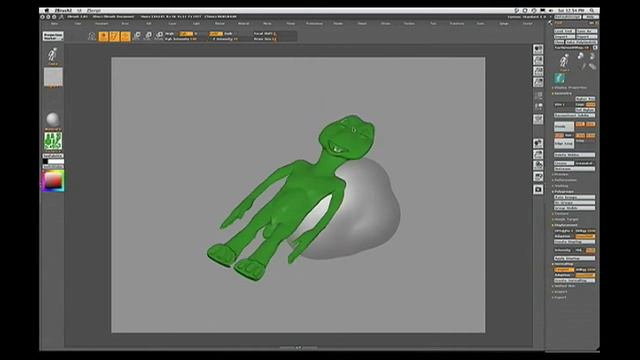Click the Save As button in Tool palette
The height and width of the screenshot is (360, 640).
click(x=586, y=31)
